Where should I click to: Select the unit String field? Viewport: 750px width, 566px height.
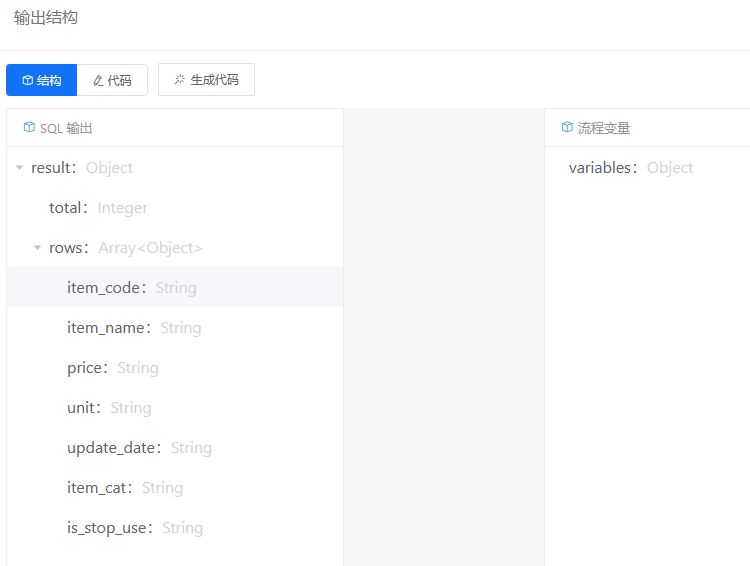tap(109, 408)
